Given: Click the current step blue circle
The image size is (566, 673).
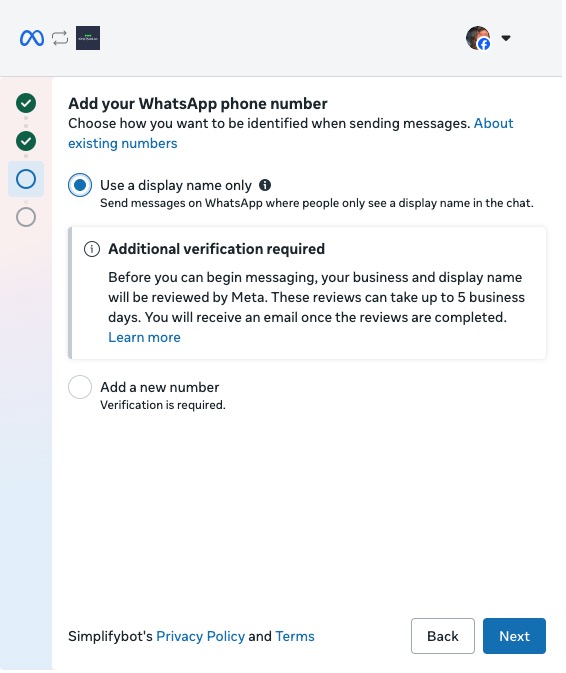Looking at the screenshot, I should click(26, 179).
